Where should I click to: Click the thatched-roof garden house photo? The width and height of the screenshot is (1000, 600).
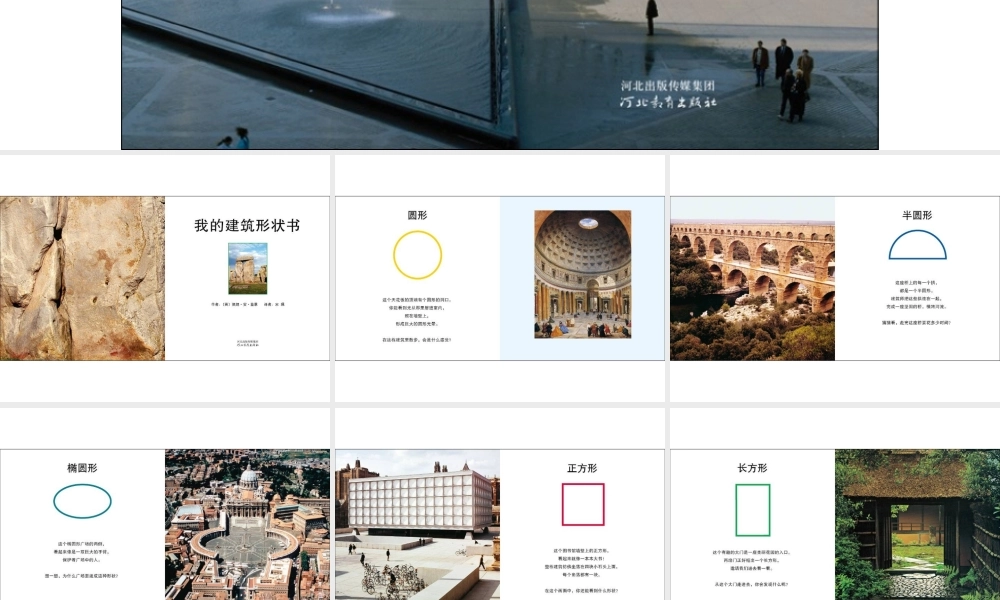[x=917, y=525]
